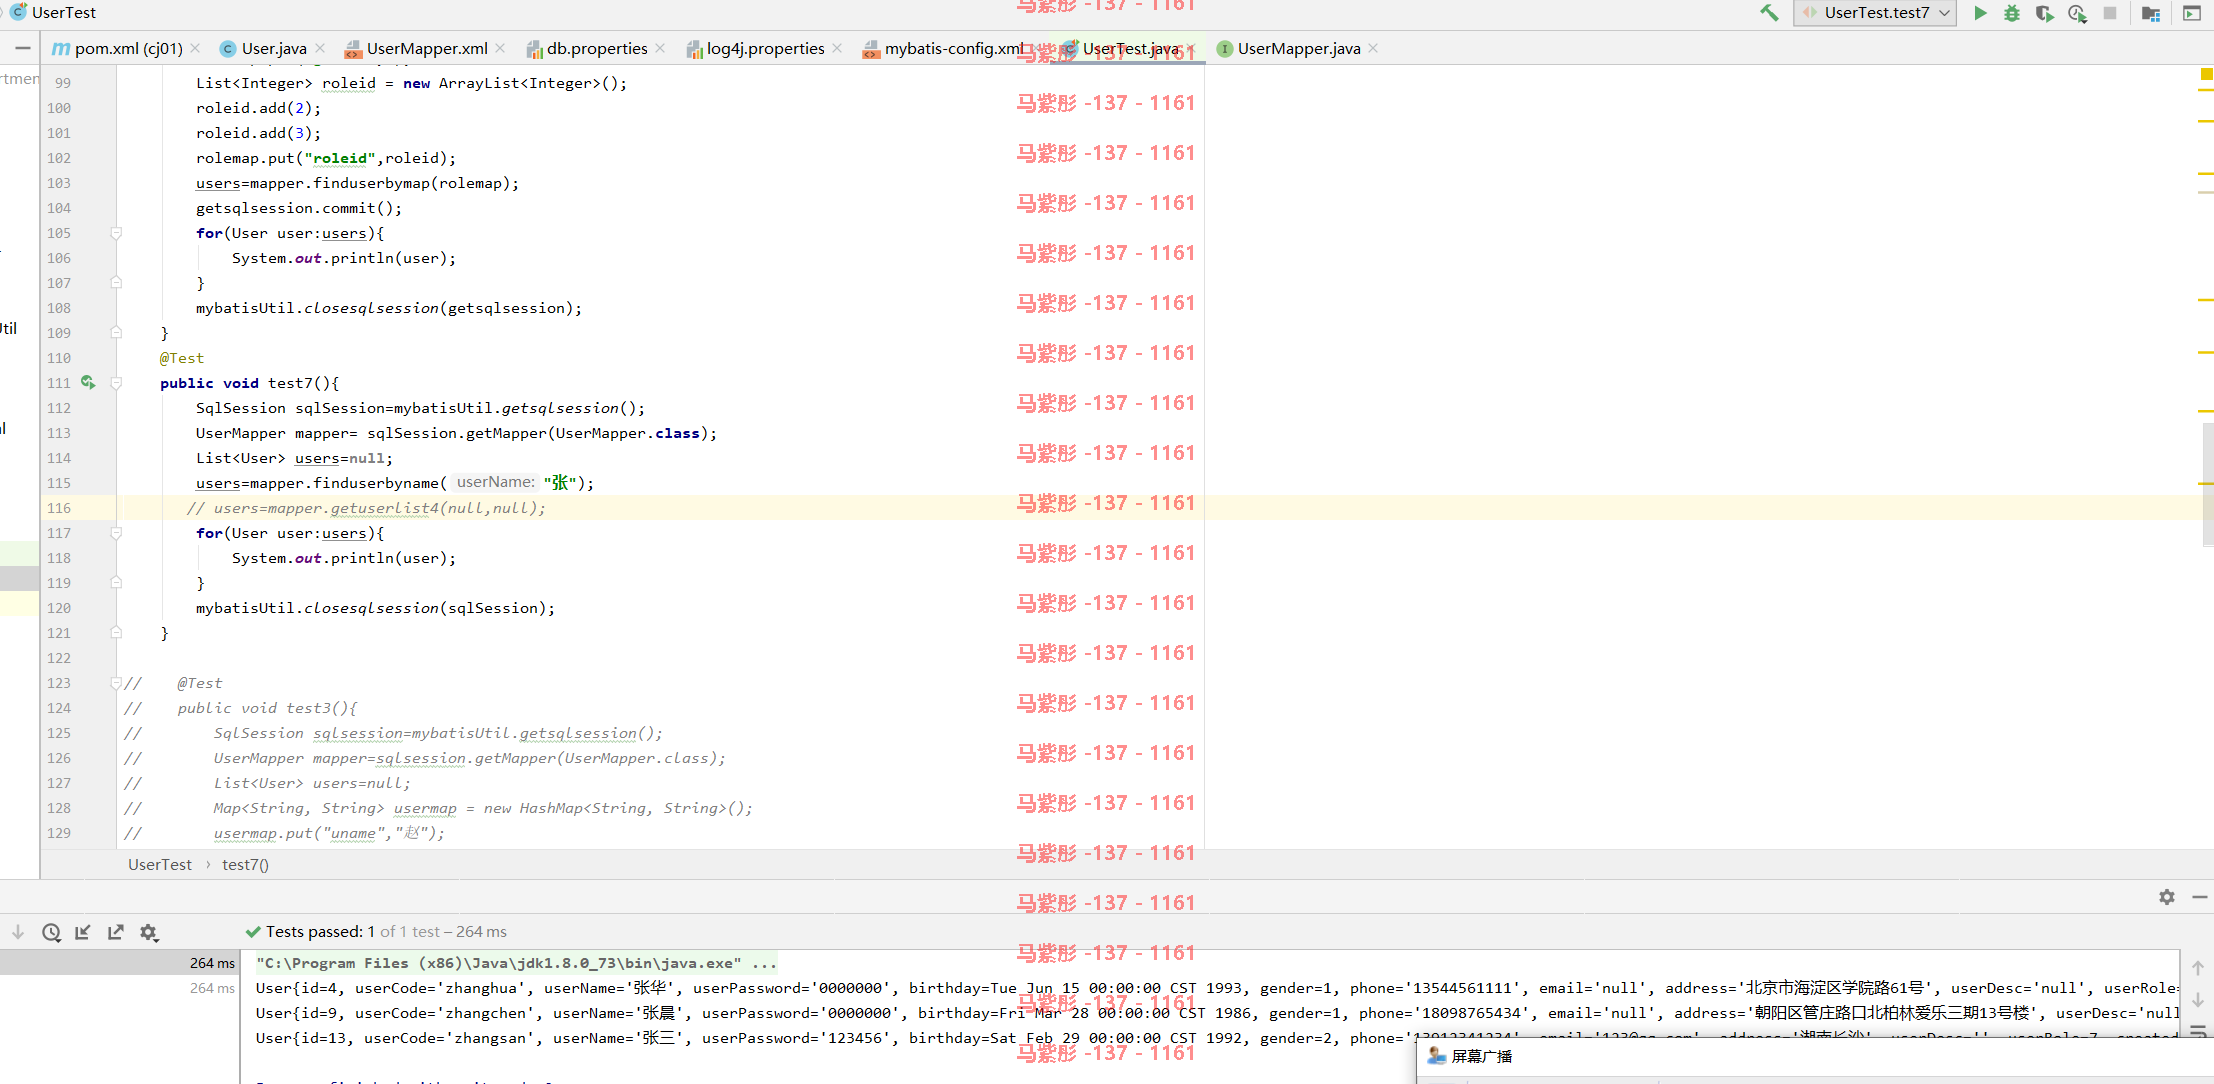Collapse the for loop fold on line 105
The image size is (2214, 1084).
pos(116,233)
